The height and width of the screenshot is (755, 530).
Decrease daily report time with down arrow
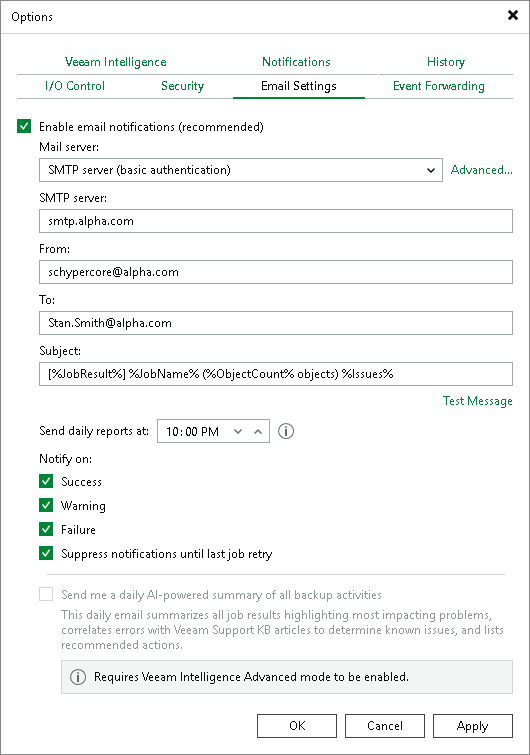coord(238,431)
